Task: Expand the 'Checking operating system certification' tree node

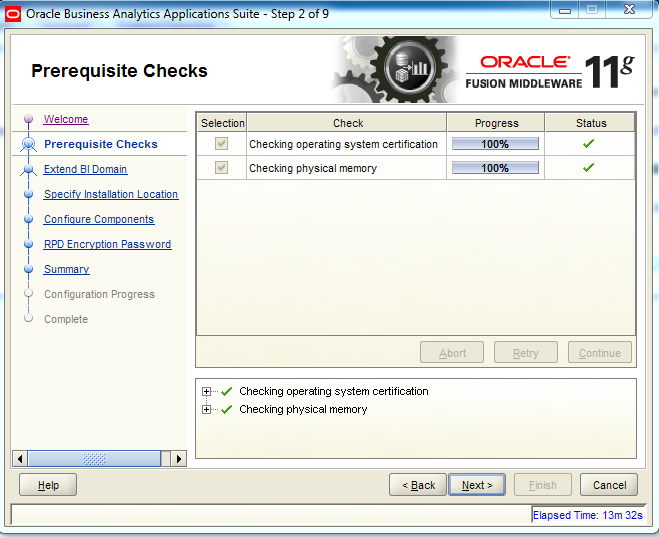Action: 206,392
